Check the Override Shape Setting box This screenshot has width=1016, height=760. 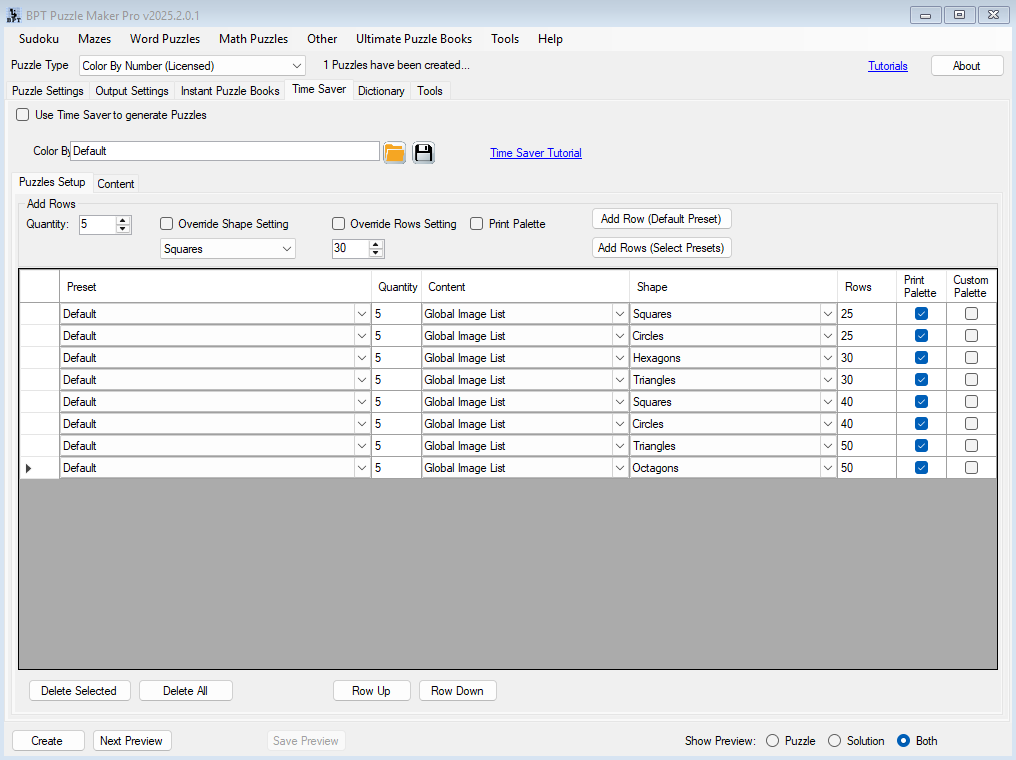pyautogui.click(x=167, y=224)
